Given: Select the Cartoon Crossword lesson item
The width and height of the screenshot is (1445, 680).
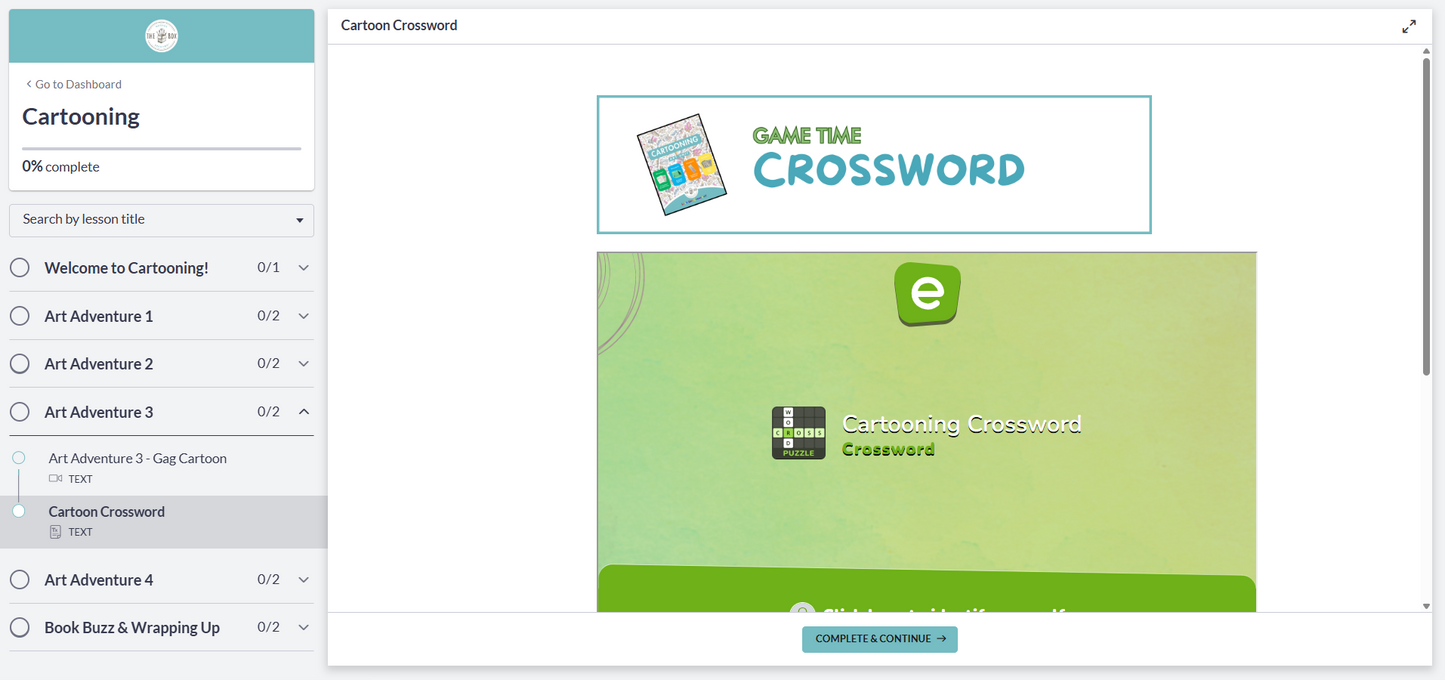Looking at the screenshot, I should point(107,512).
